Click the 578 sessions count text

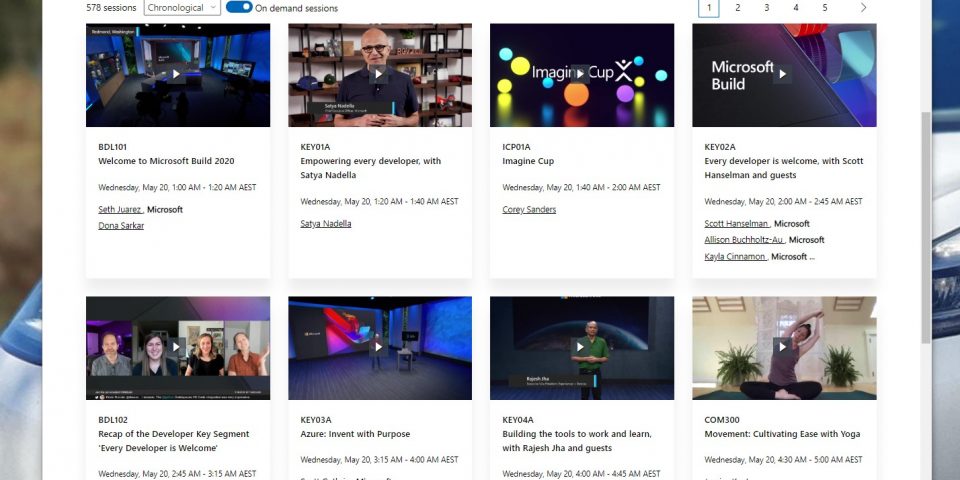tap(111, 8)
